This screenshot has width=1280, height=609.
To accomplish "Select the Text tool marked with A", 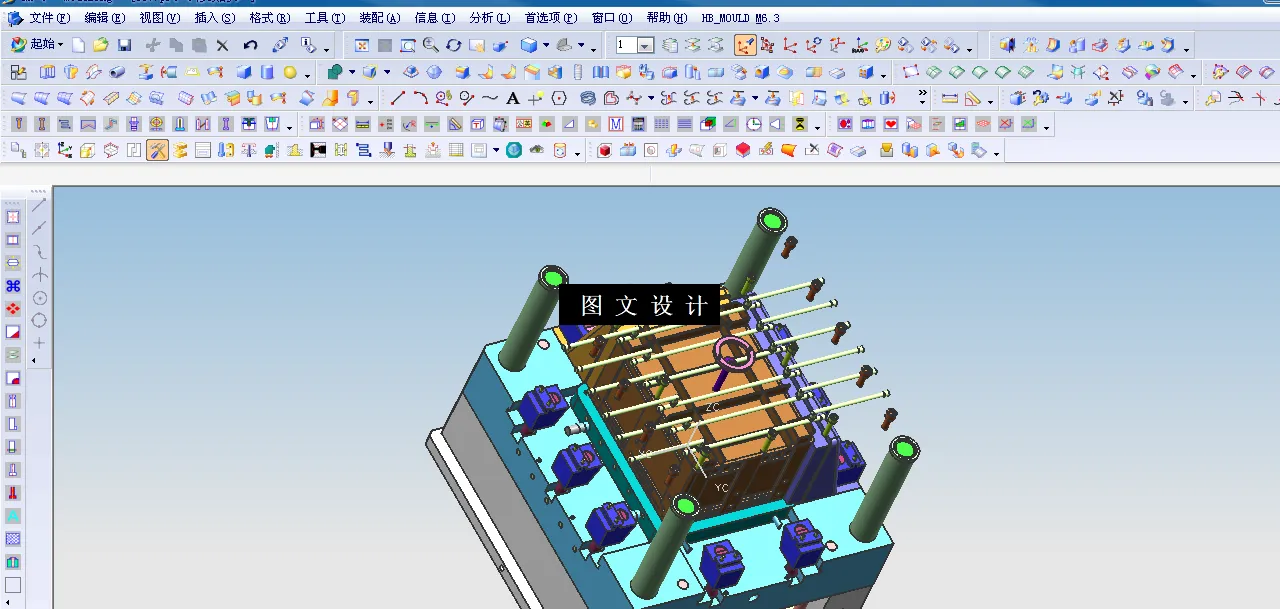I will point(513,98).
